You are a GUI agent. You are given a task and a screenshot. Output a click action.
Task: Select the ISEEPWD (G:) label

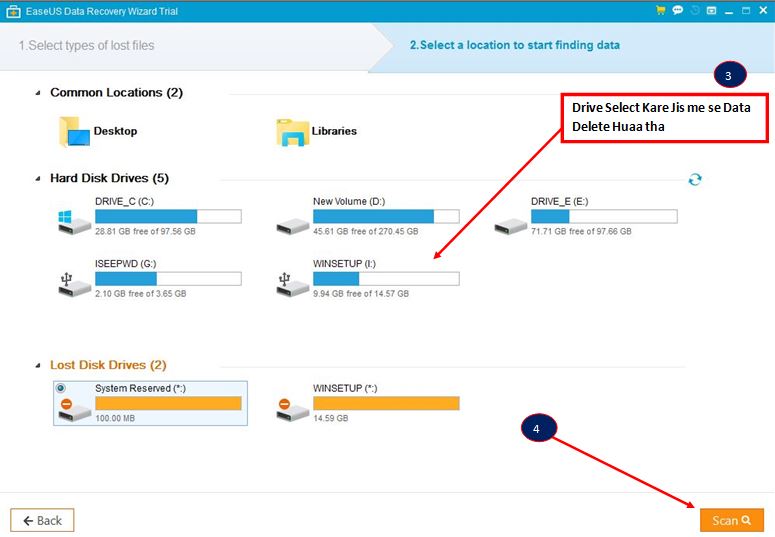(x=126, y=264)
